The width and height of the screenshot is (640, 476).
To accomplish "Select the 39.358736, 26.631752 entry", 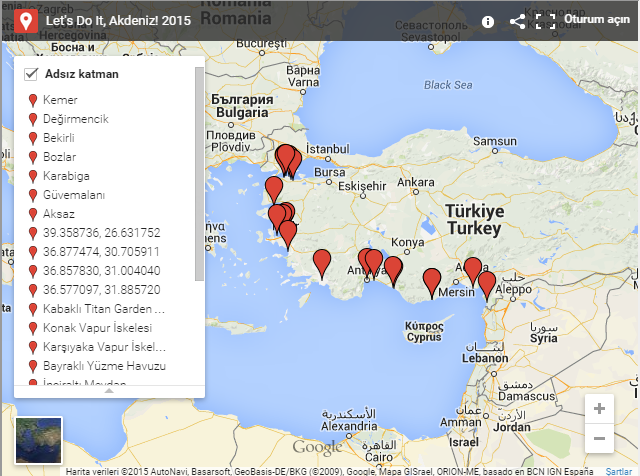I will [102, 233].
